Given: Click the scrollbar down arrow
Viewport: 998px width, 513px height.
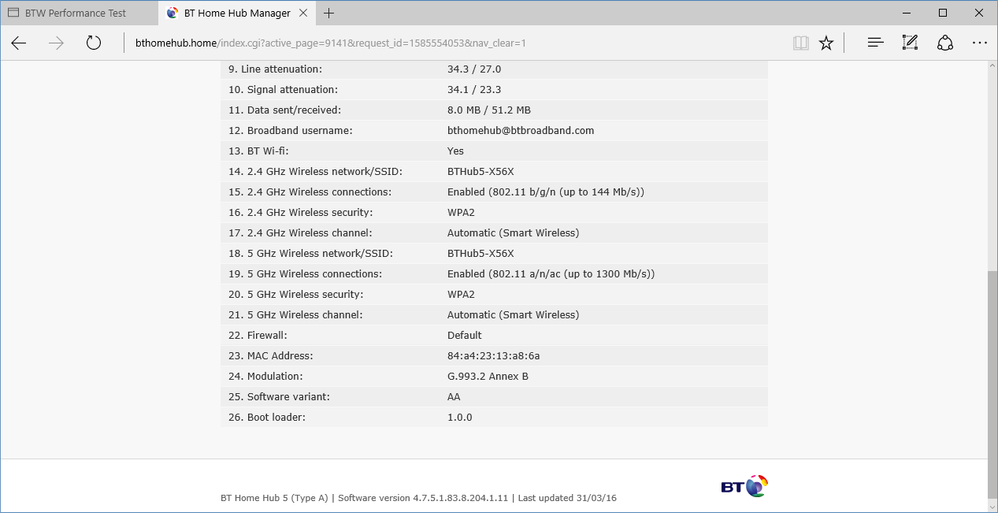Looking at the screenshot, I should (x=992, y=507).
